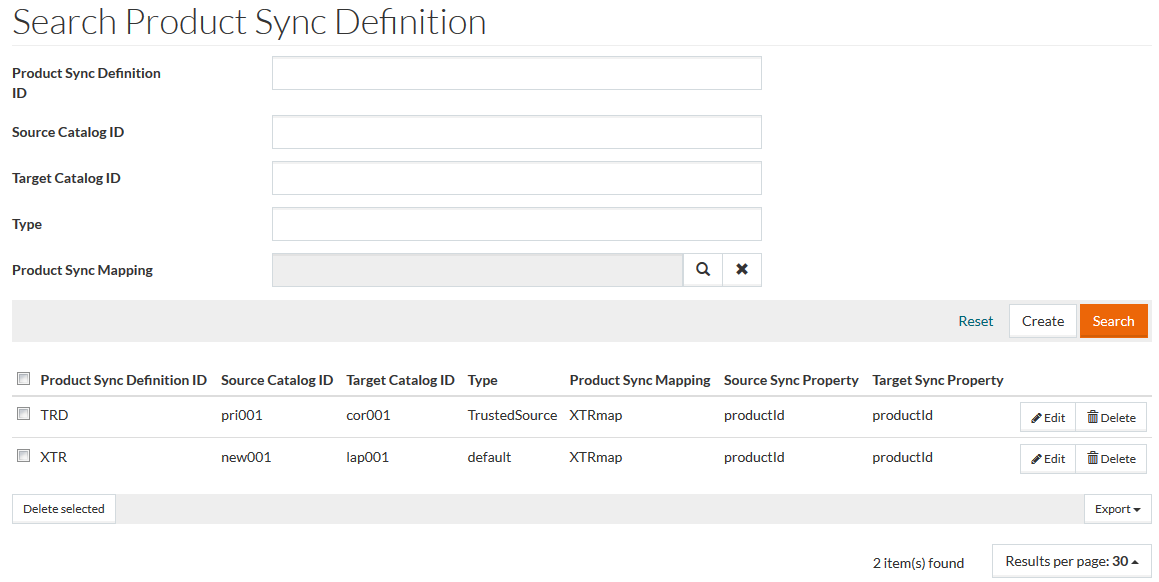Delete the TRD sync definition row
The height and width of the screenshot is (582, 1159).
click(1111, 417)
